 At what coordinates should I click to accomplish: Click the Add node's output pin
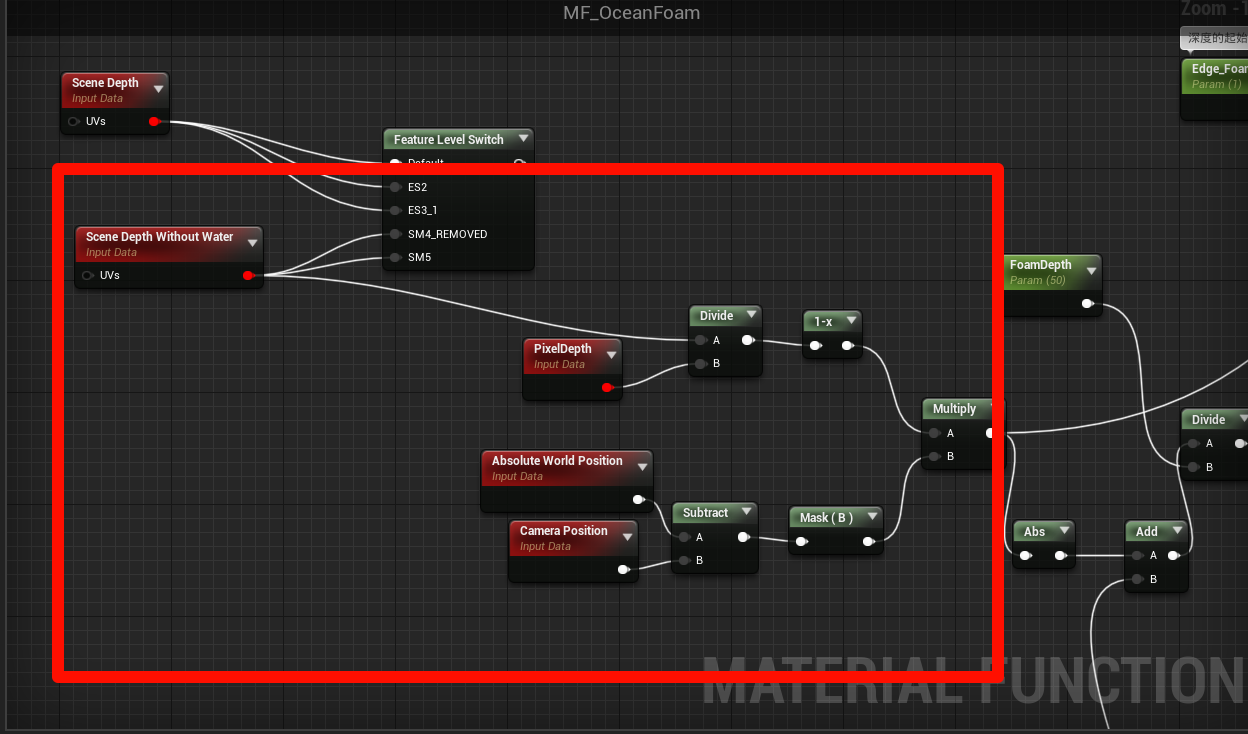[1173, 555]
